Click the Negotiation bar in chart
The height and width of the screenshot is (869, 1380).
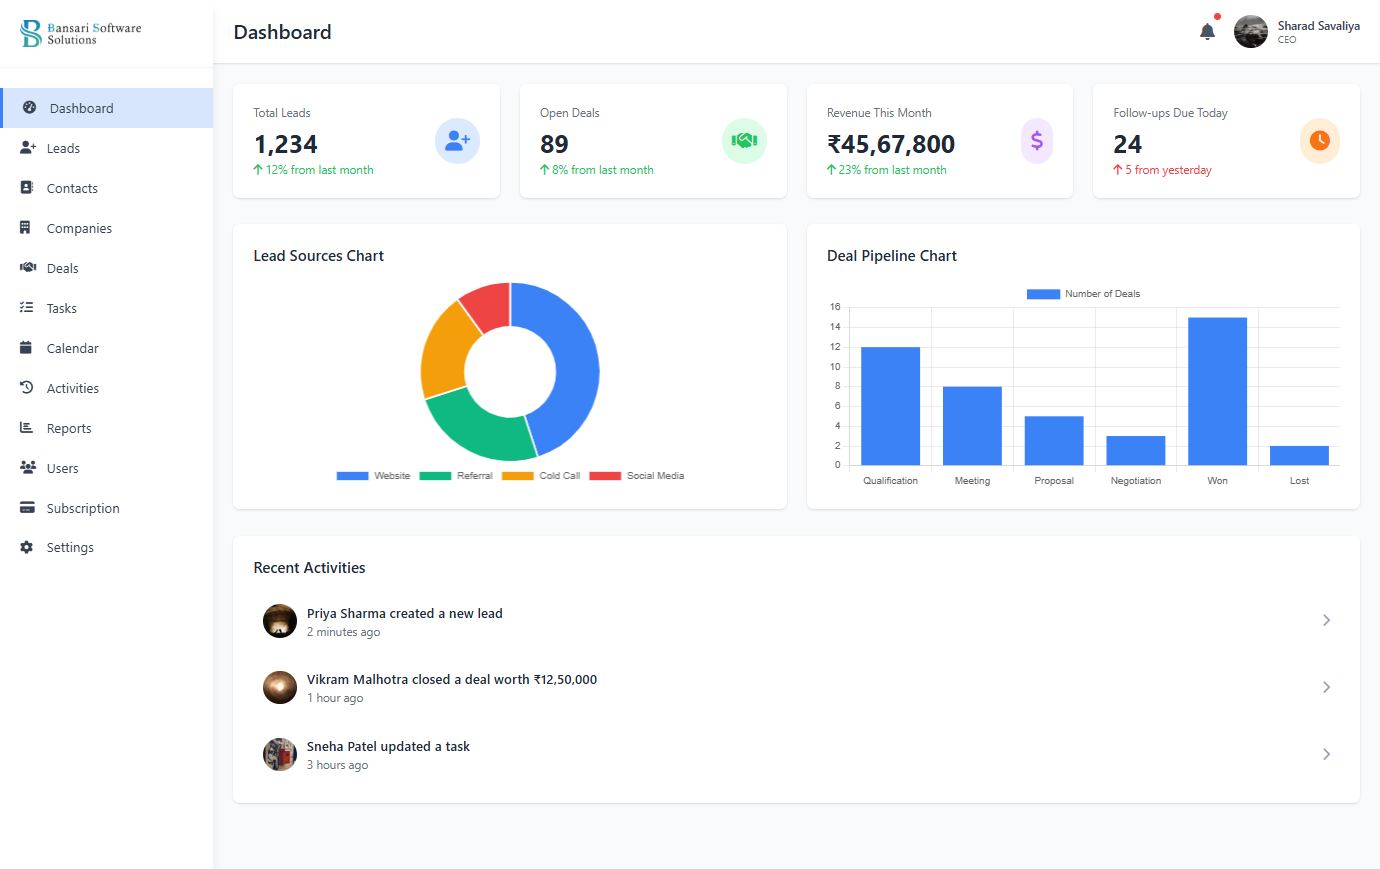[x=1136, y=451]
